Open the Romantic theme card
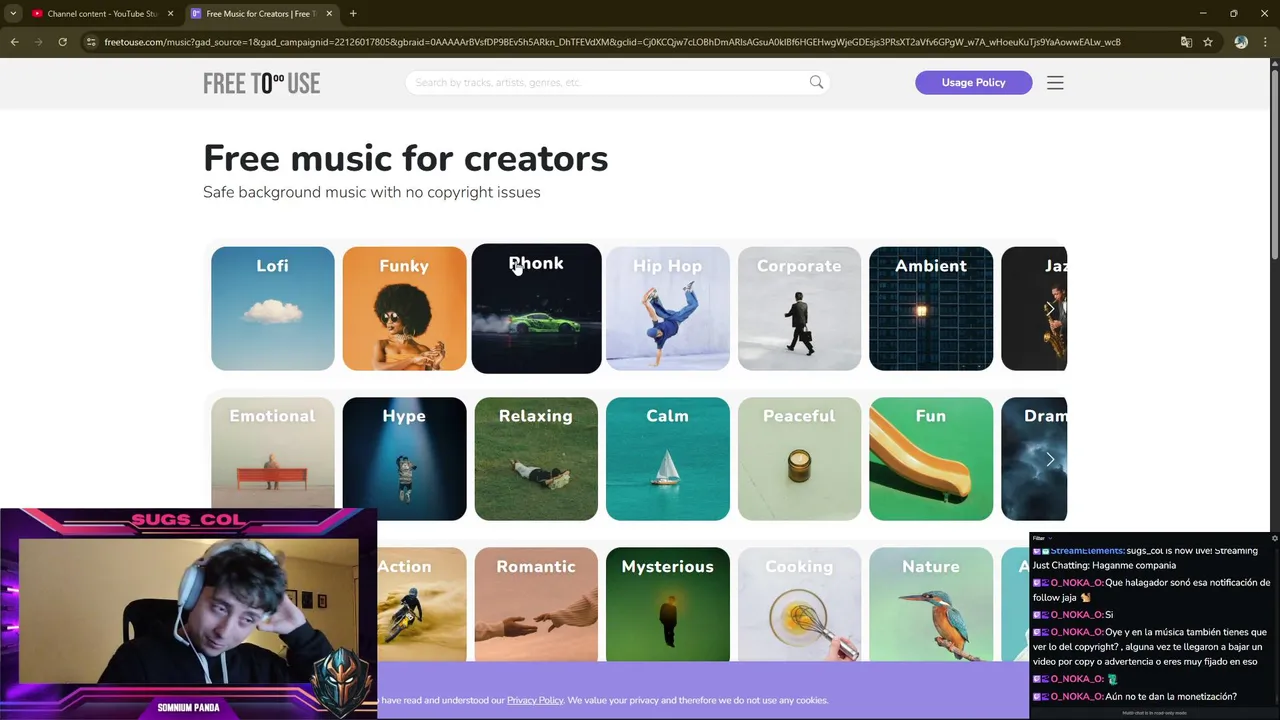The width and height of the screenshot is (1280, 720). [x=536, y=605]
